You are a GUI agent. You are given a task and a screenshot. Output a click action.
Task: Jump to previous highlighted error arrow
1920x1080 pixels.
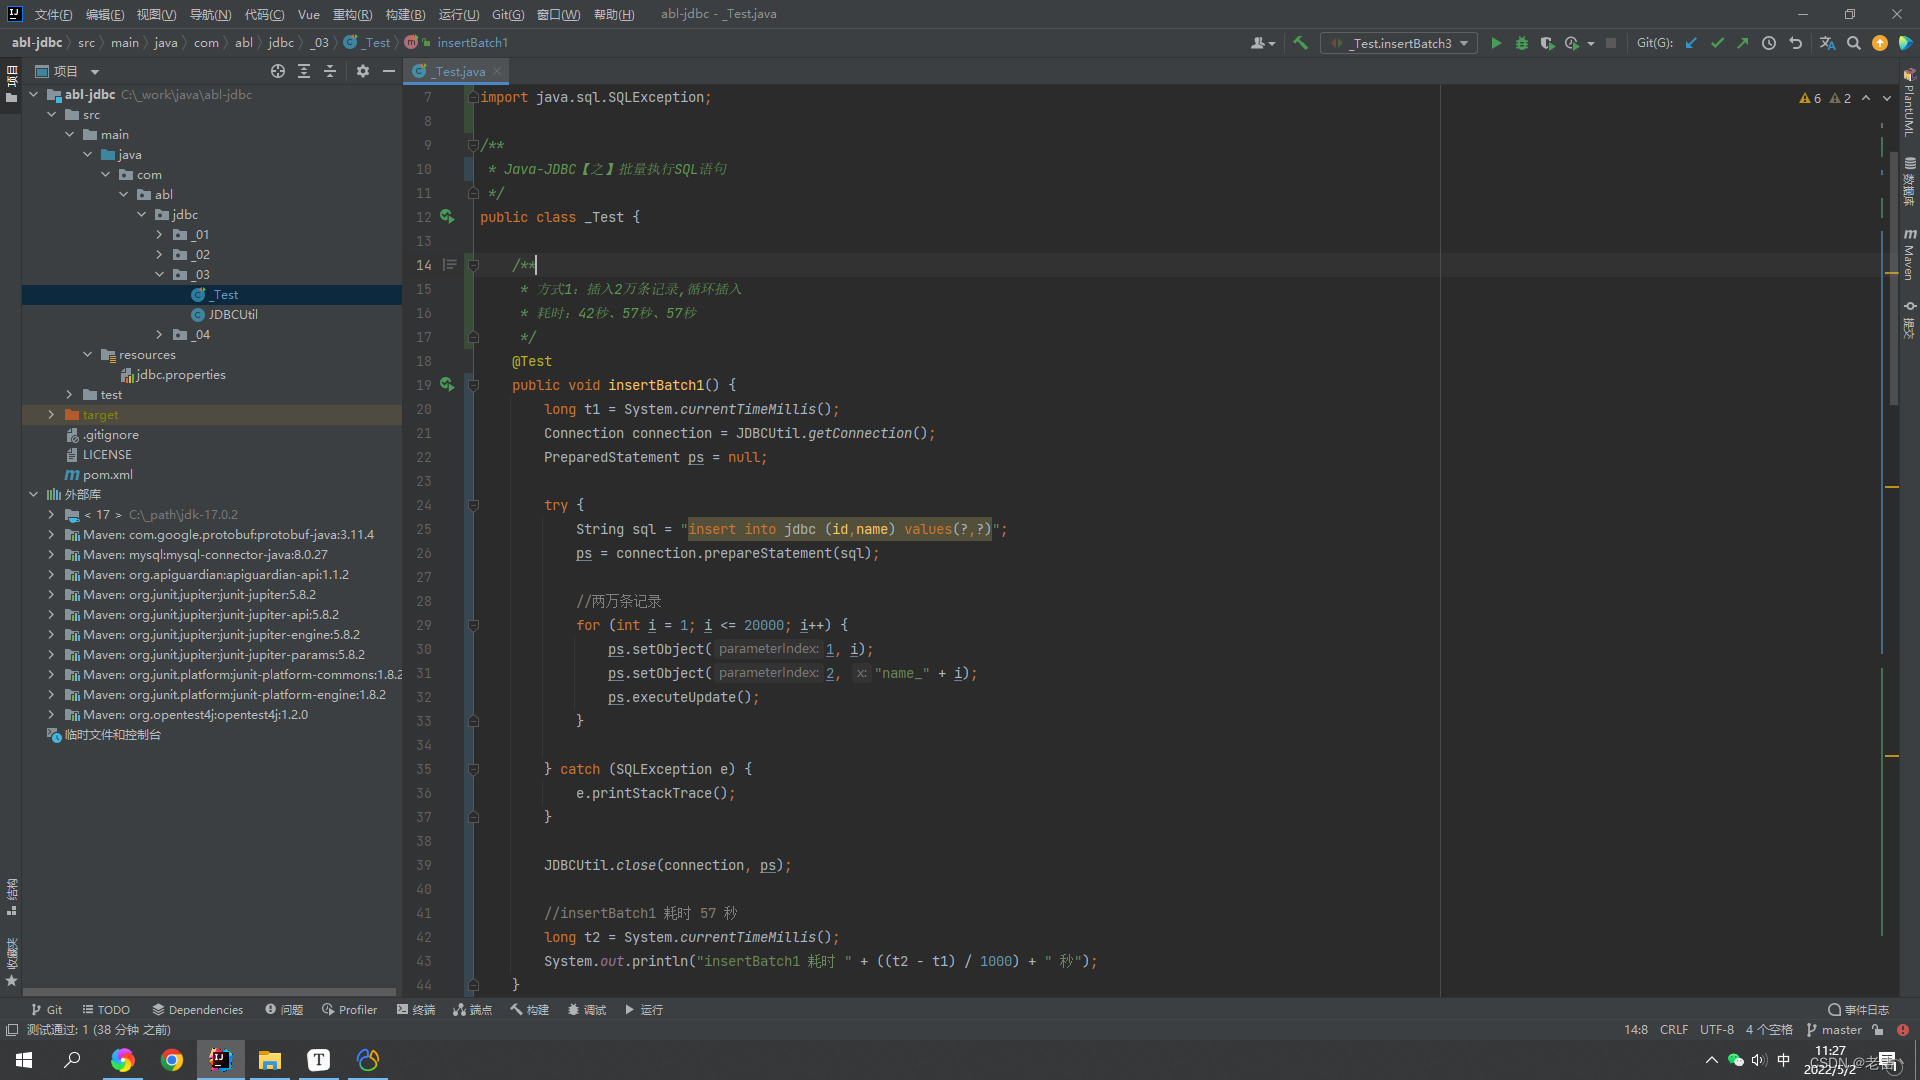(x=1866, y=98)
